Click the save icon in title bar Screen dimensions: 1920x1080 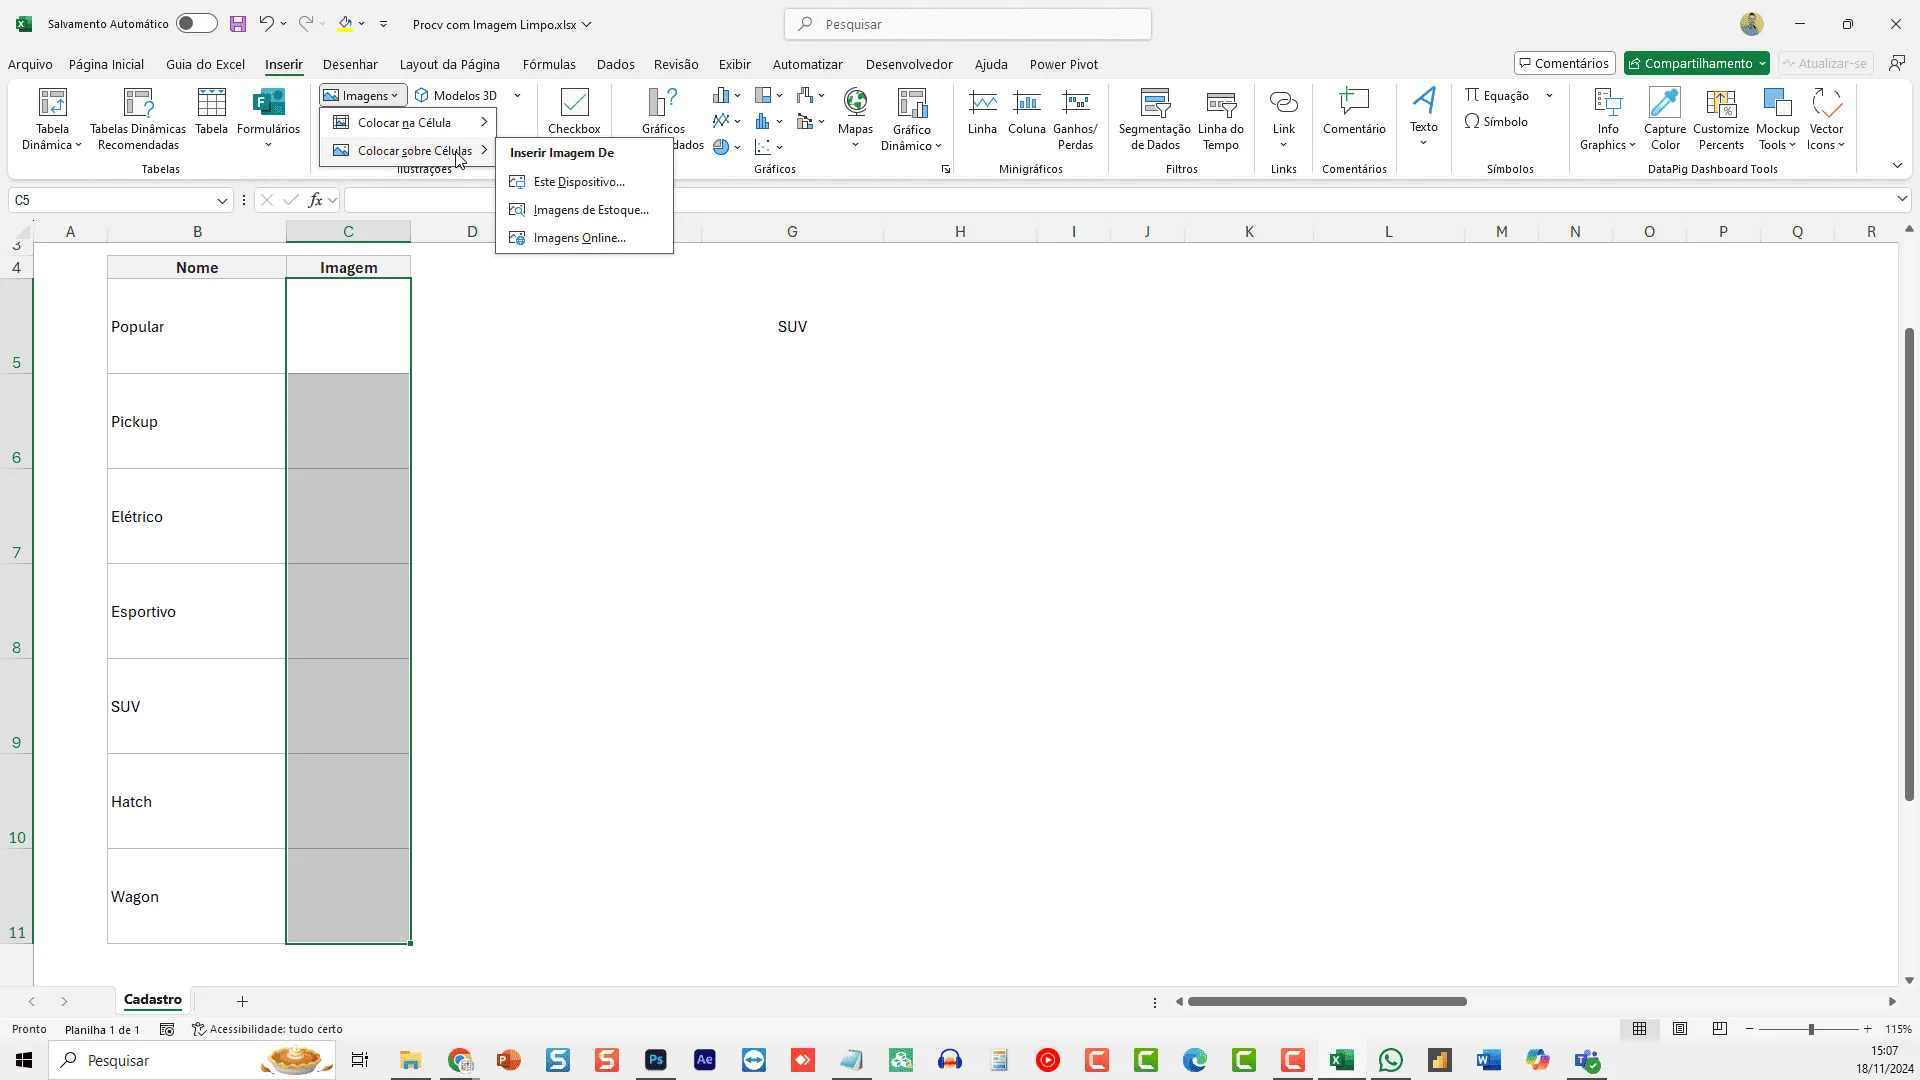point(238,24)
